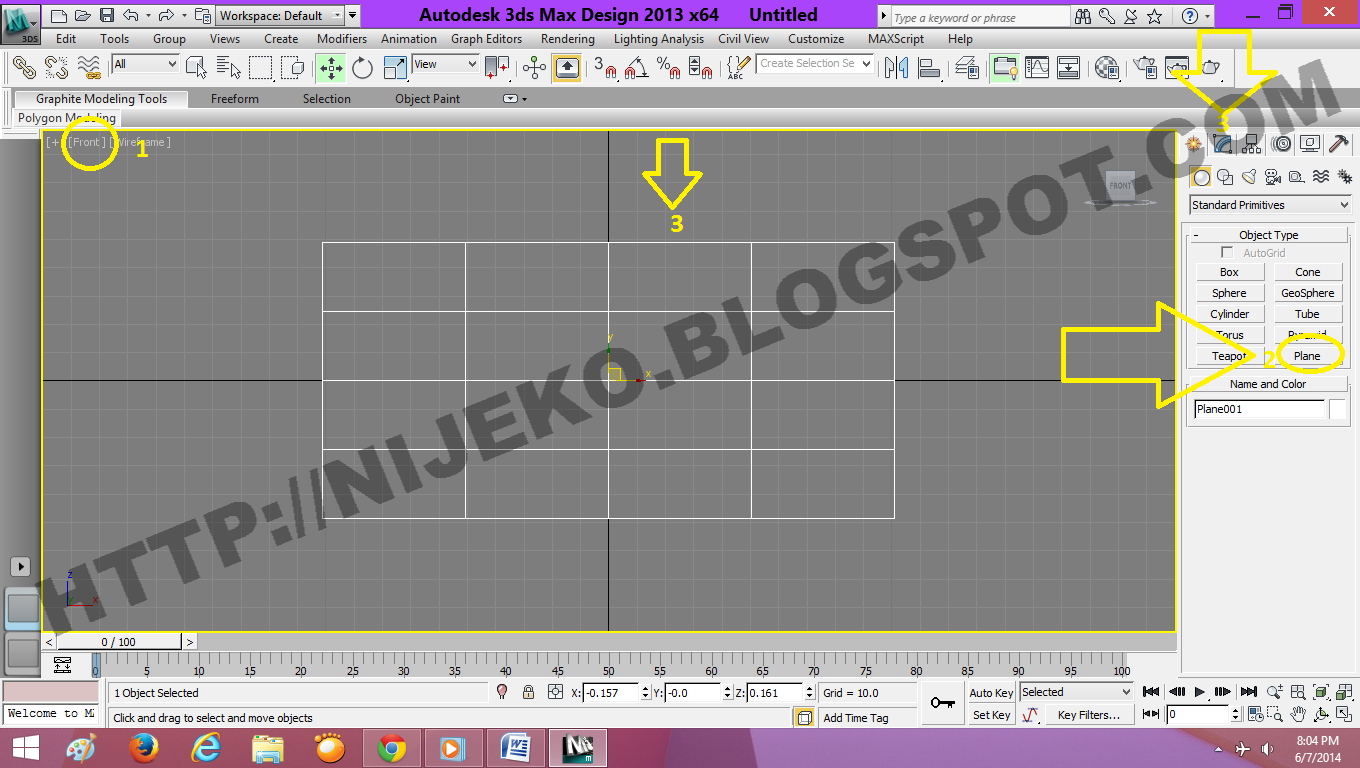Open the Modify panel tab
This screenshot has height=768, width=1360.
(1222, 144)
